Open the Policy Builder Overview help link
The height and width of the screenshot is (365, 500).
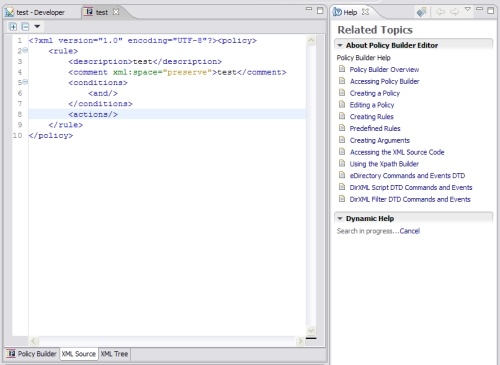384,69
